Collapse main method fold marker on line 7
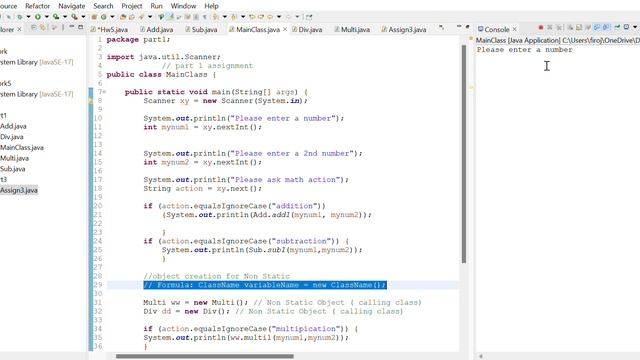Image resolution: width=640 pixels, height=360 pixels. (104, 92)
